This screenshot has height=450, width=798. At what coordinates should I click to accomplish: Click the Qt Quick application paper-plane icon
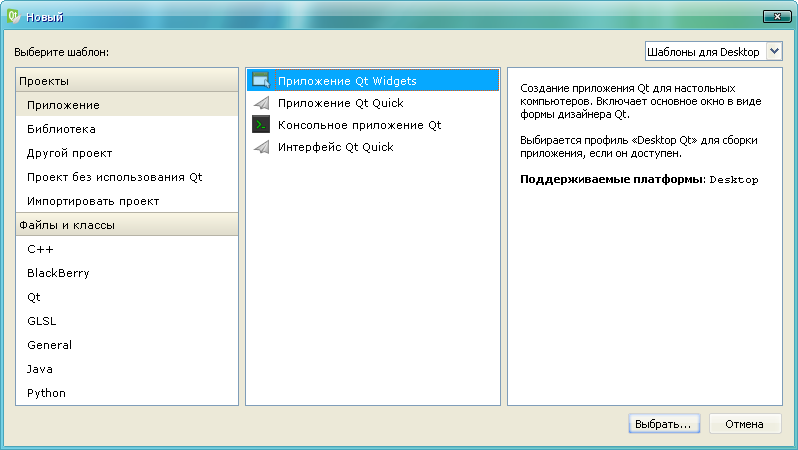tap(261, 103)
